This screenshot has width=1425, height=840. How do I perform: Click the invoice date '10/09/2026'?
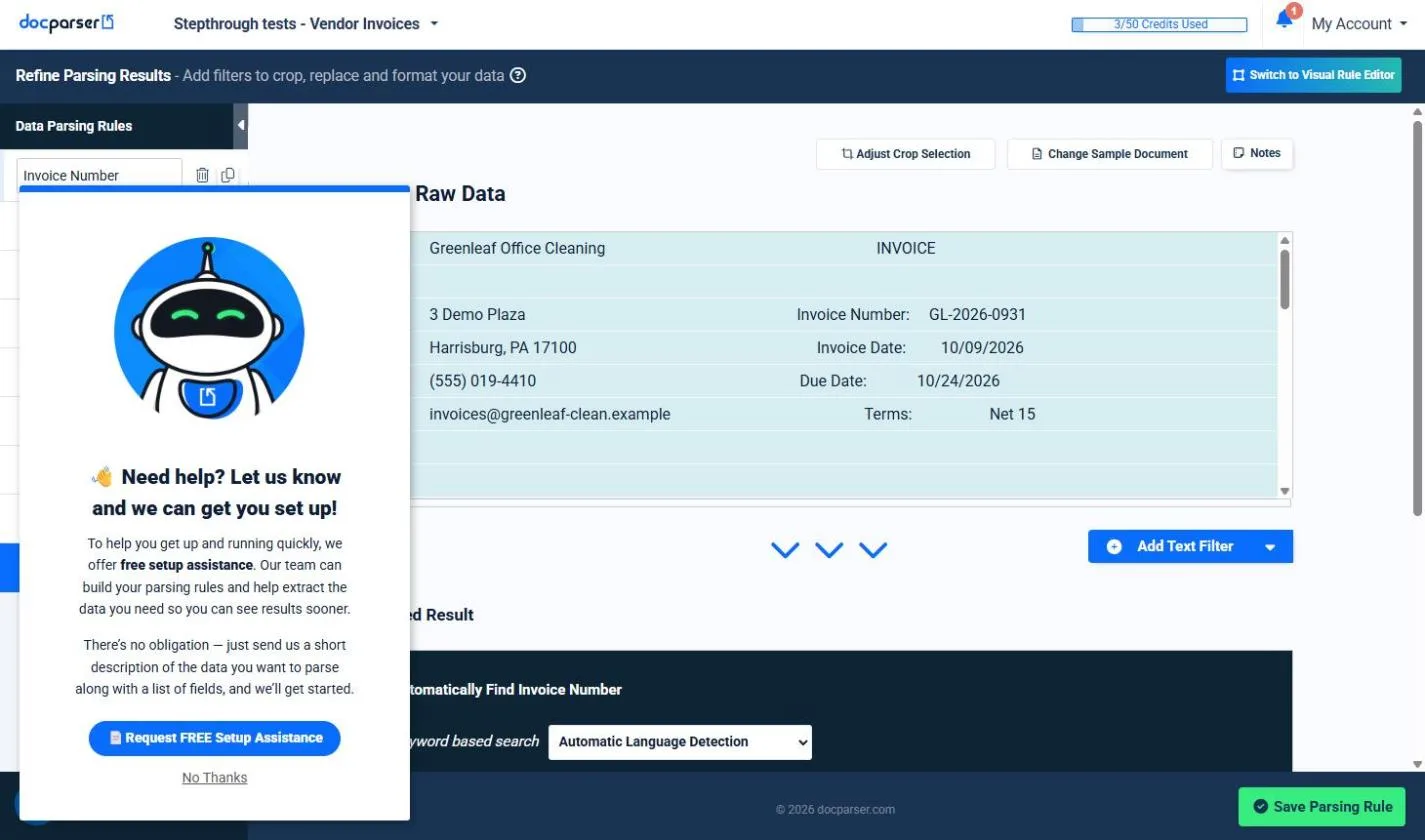982,348
